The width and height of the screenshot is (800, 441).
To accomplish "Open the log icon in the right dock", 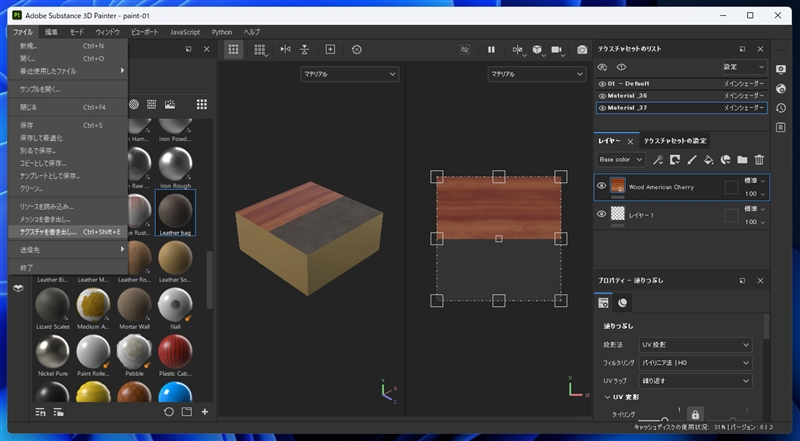I will click(781, 127).
